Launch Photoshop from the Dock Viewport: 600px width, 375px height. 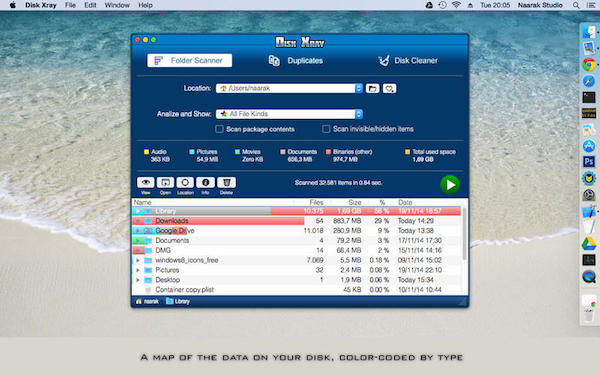[589, 162]
